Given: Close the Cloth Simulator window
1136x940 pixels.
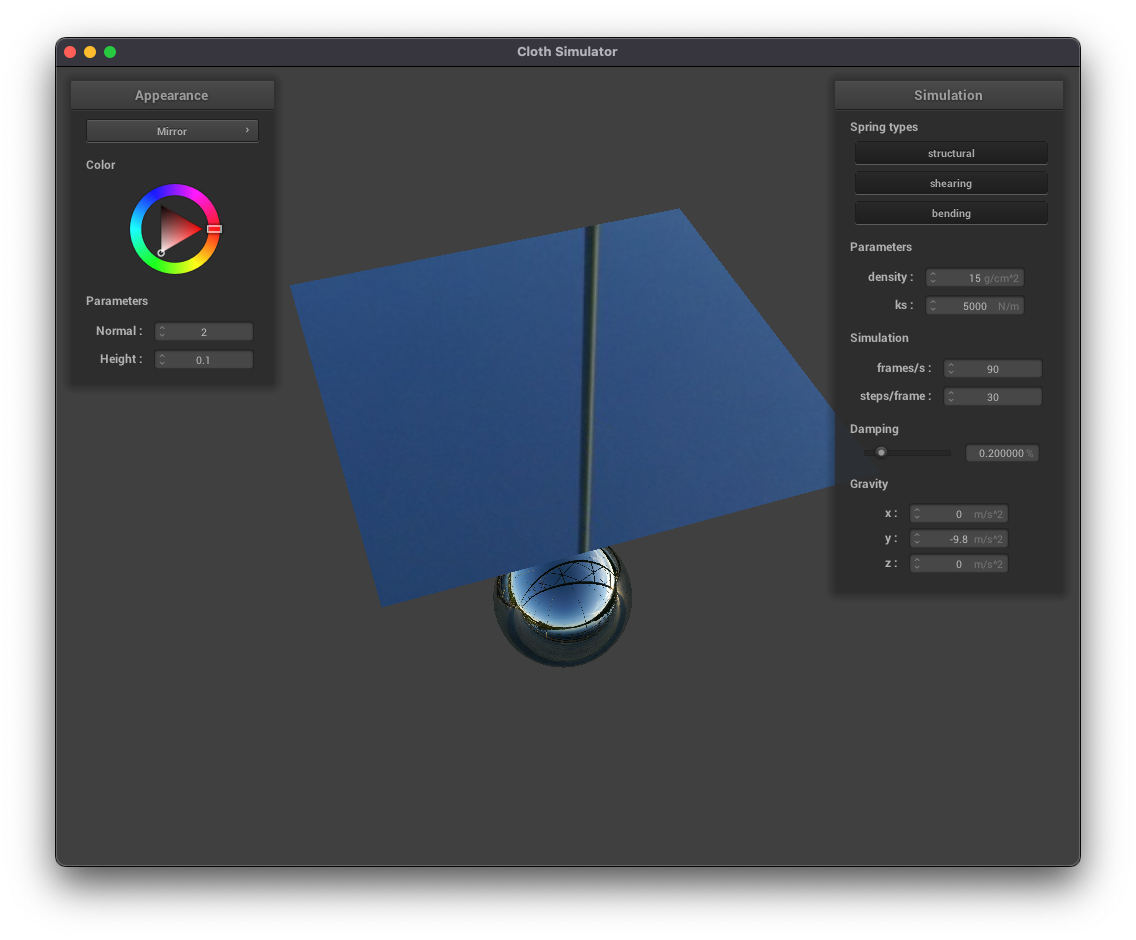Looking at the screenshot, I should 70,52.
